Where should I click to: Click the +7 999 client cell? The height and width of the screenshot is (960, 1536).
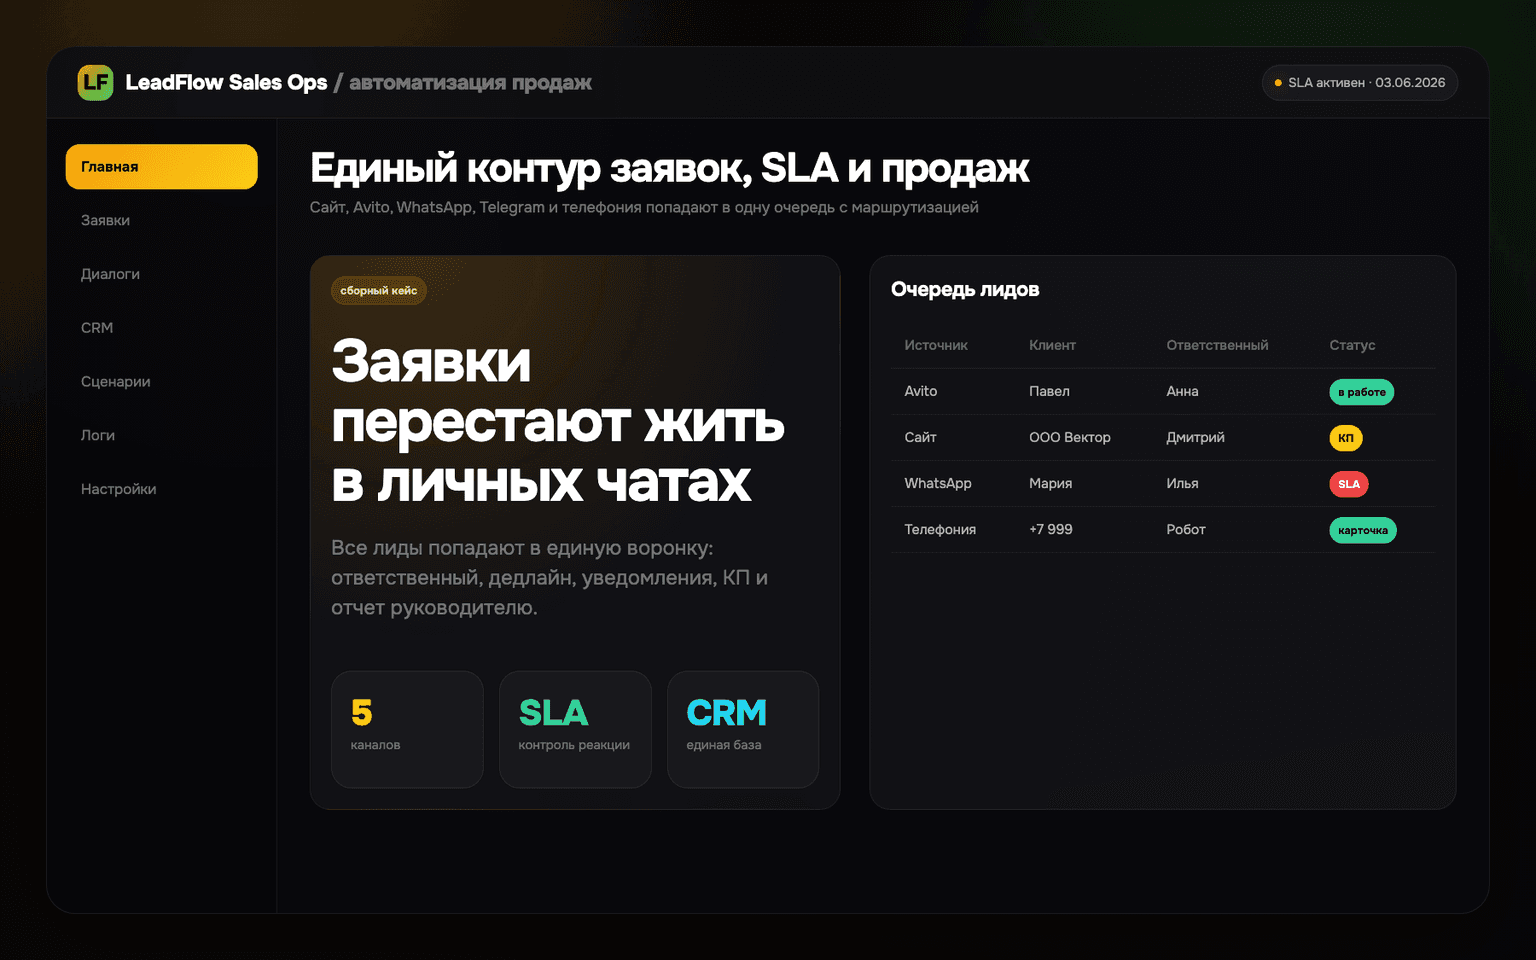coord(1051,529)
